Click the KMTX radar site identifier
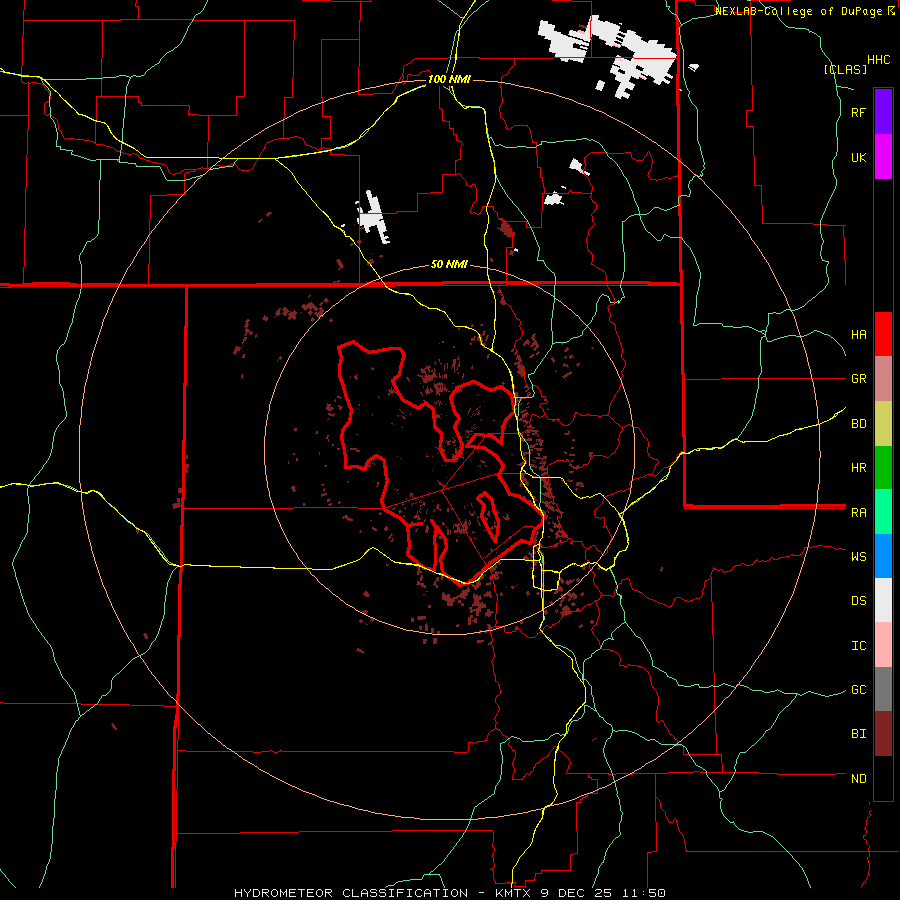This screenshot has width=900, height=900. click(513, 893)
